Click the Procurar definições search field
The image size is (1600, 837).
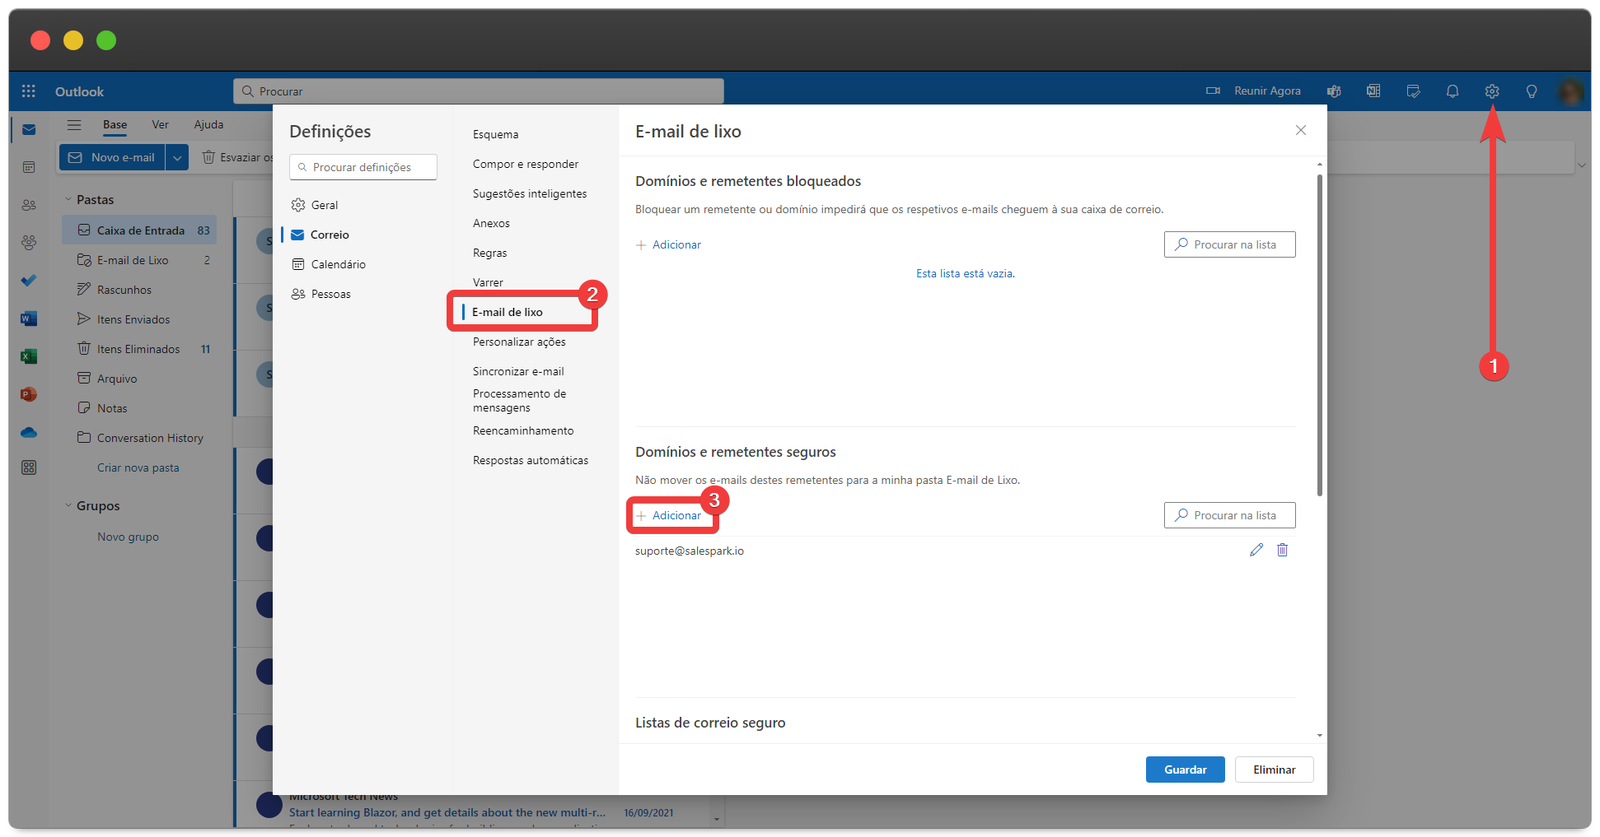(x=363, y=167)
